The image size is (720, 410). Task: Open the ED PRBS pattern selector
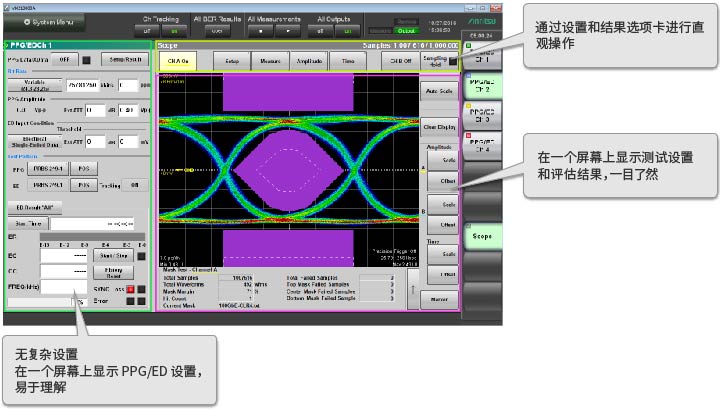(x=48, y=185)
